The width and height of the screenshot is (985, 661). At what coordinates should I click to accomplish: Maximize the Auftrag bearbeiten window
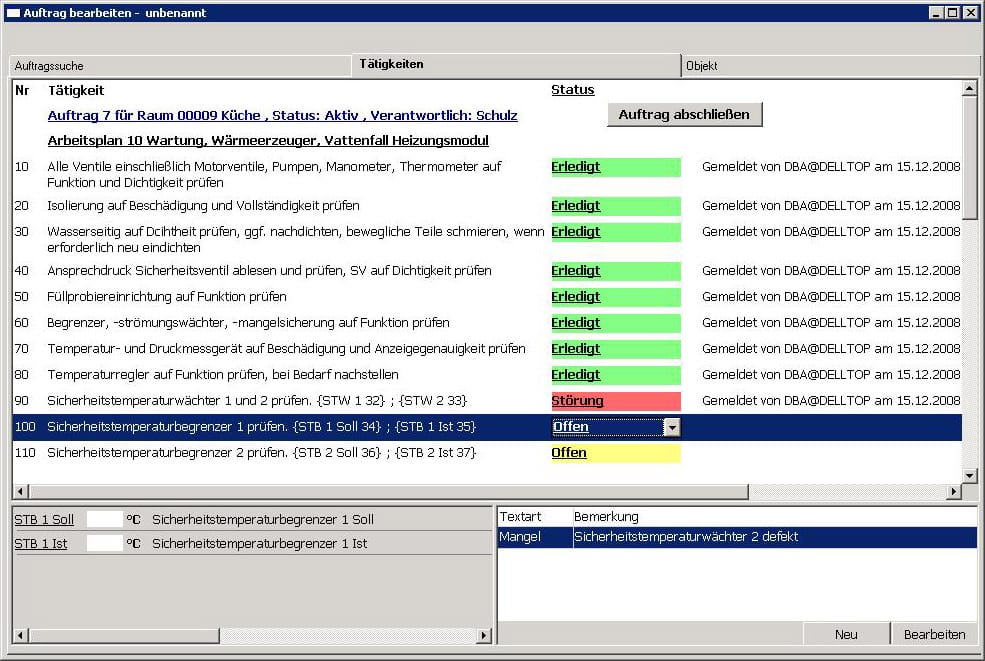coord(953,13)
